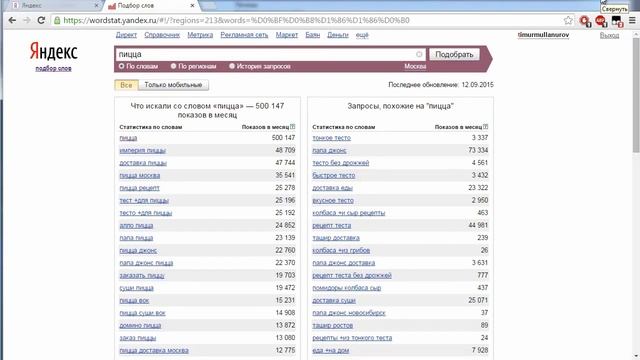Open the Директ menu link

(126, 35)
